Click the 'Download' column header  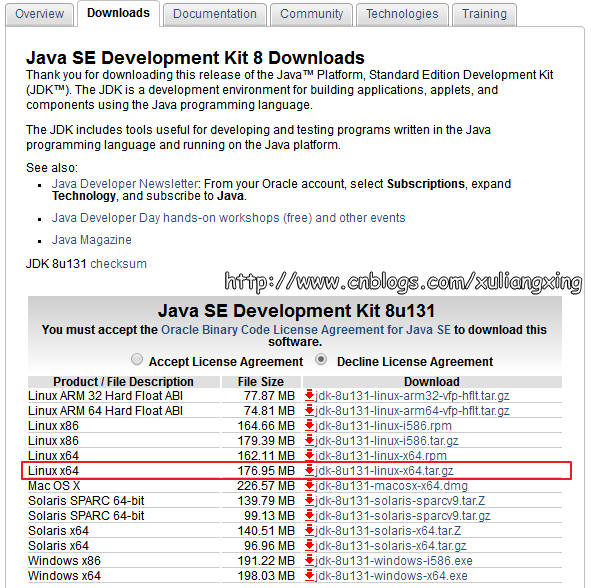[432, 381]
